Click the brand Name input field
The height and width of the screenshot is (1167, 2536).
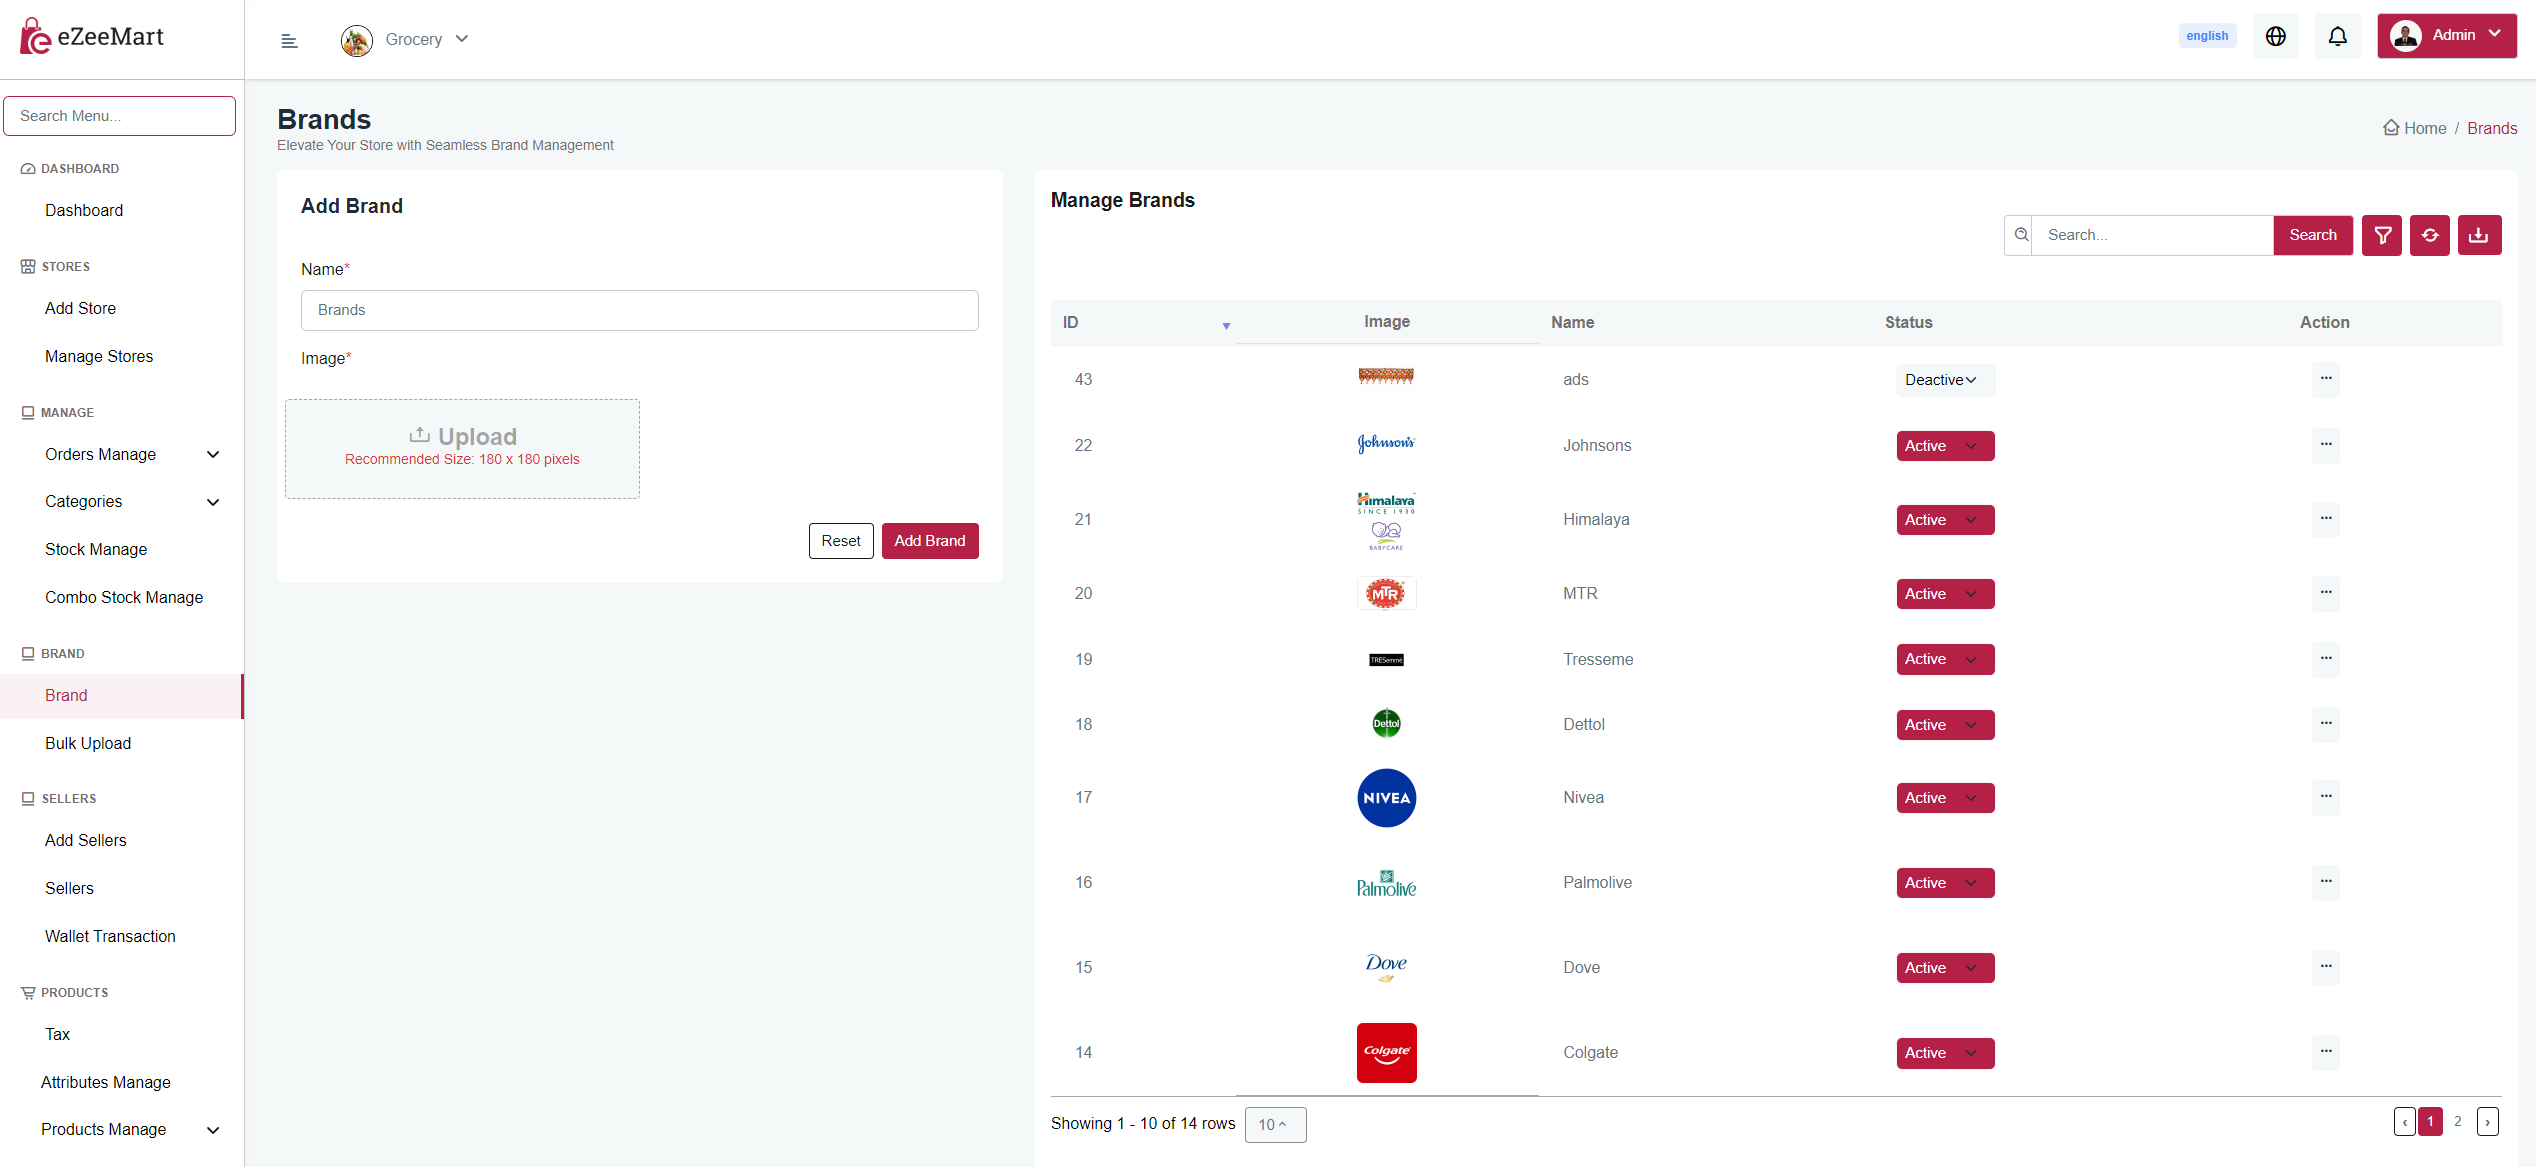coord(639,310)
